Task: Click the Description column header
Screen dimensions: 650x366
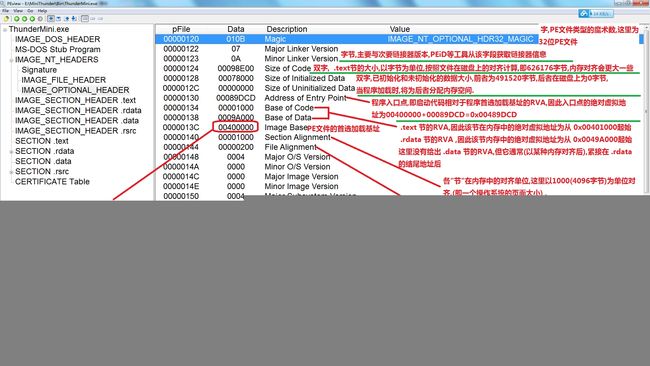Action: pyautogui.click(x=287, y=29)
